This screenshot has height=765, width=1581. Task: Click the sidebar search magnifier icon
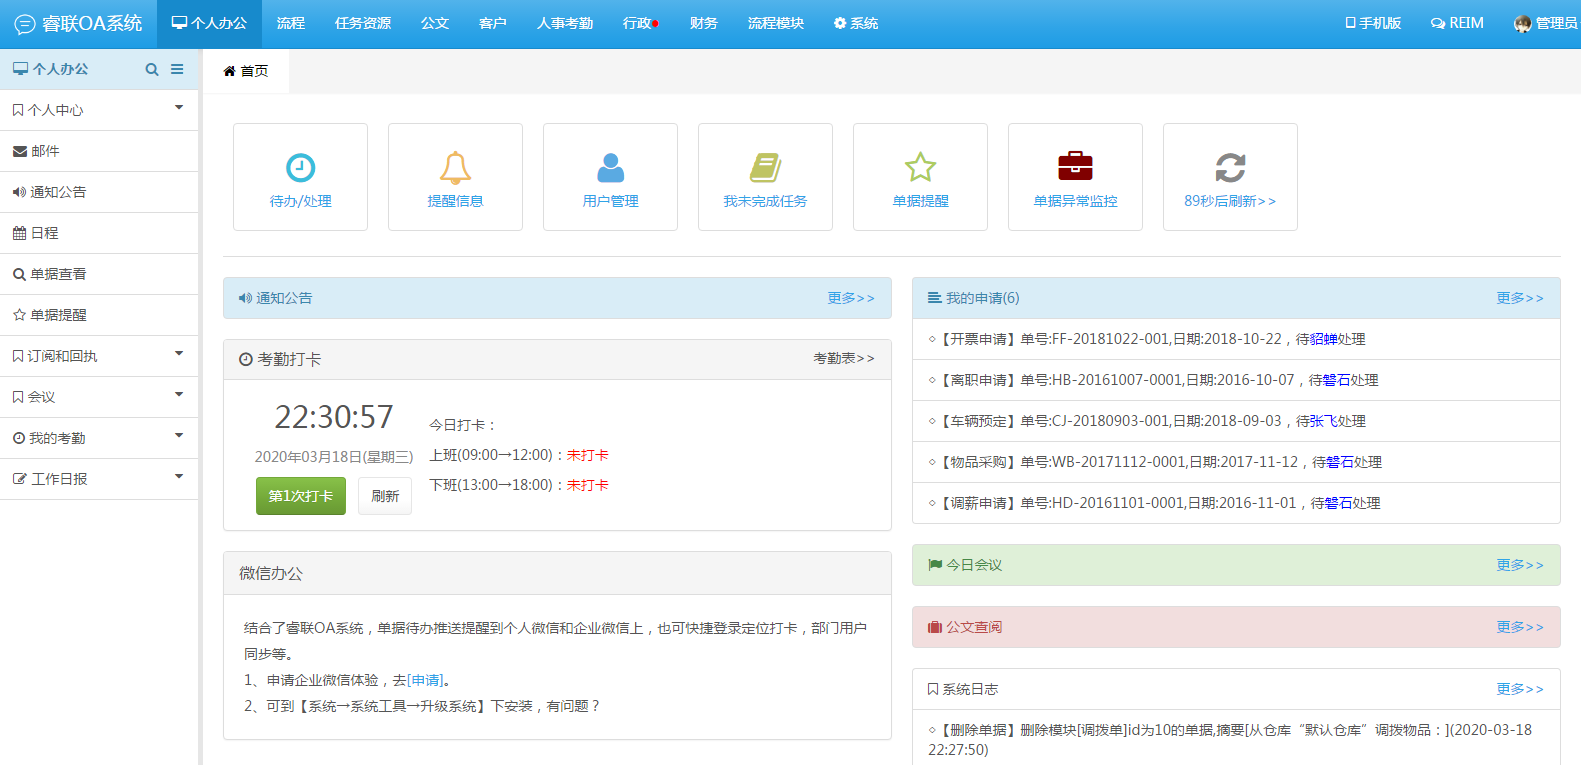152,70
